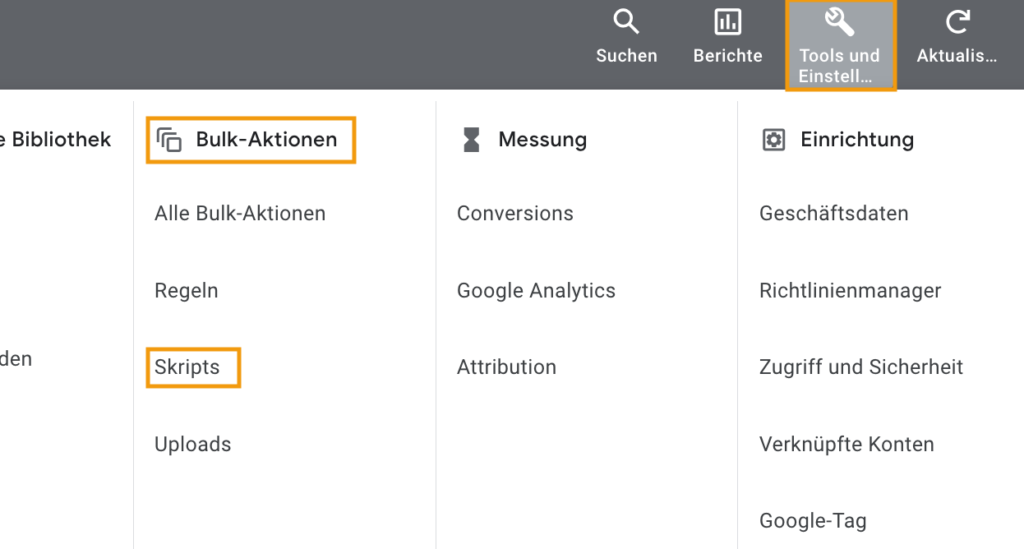Open Conversions under Messung
The height and width of the screenshot is (549, 1024).
[515, 213]
